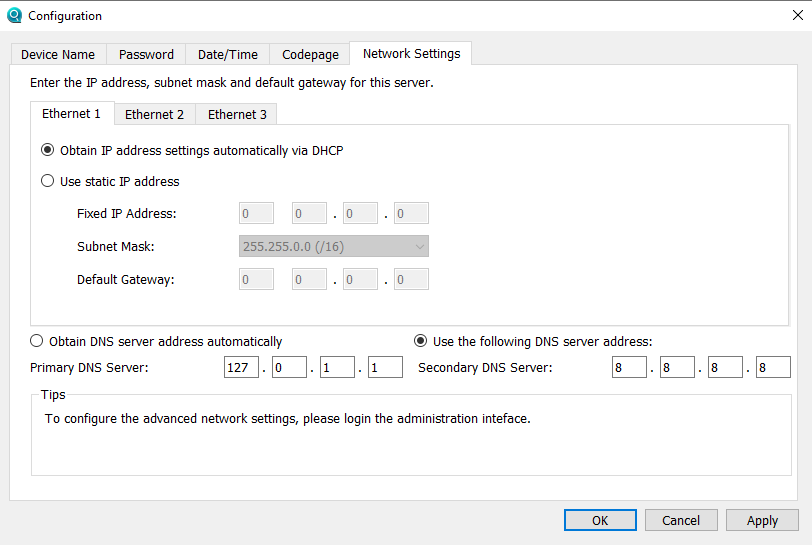
Task: Click the first Fixed IP Address octet field
Action: coord(256,213)
